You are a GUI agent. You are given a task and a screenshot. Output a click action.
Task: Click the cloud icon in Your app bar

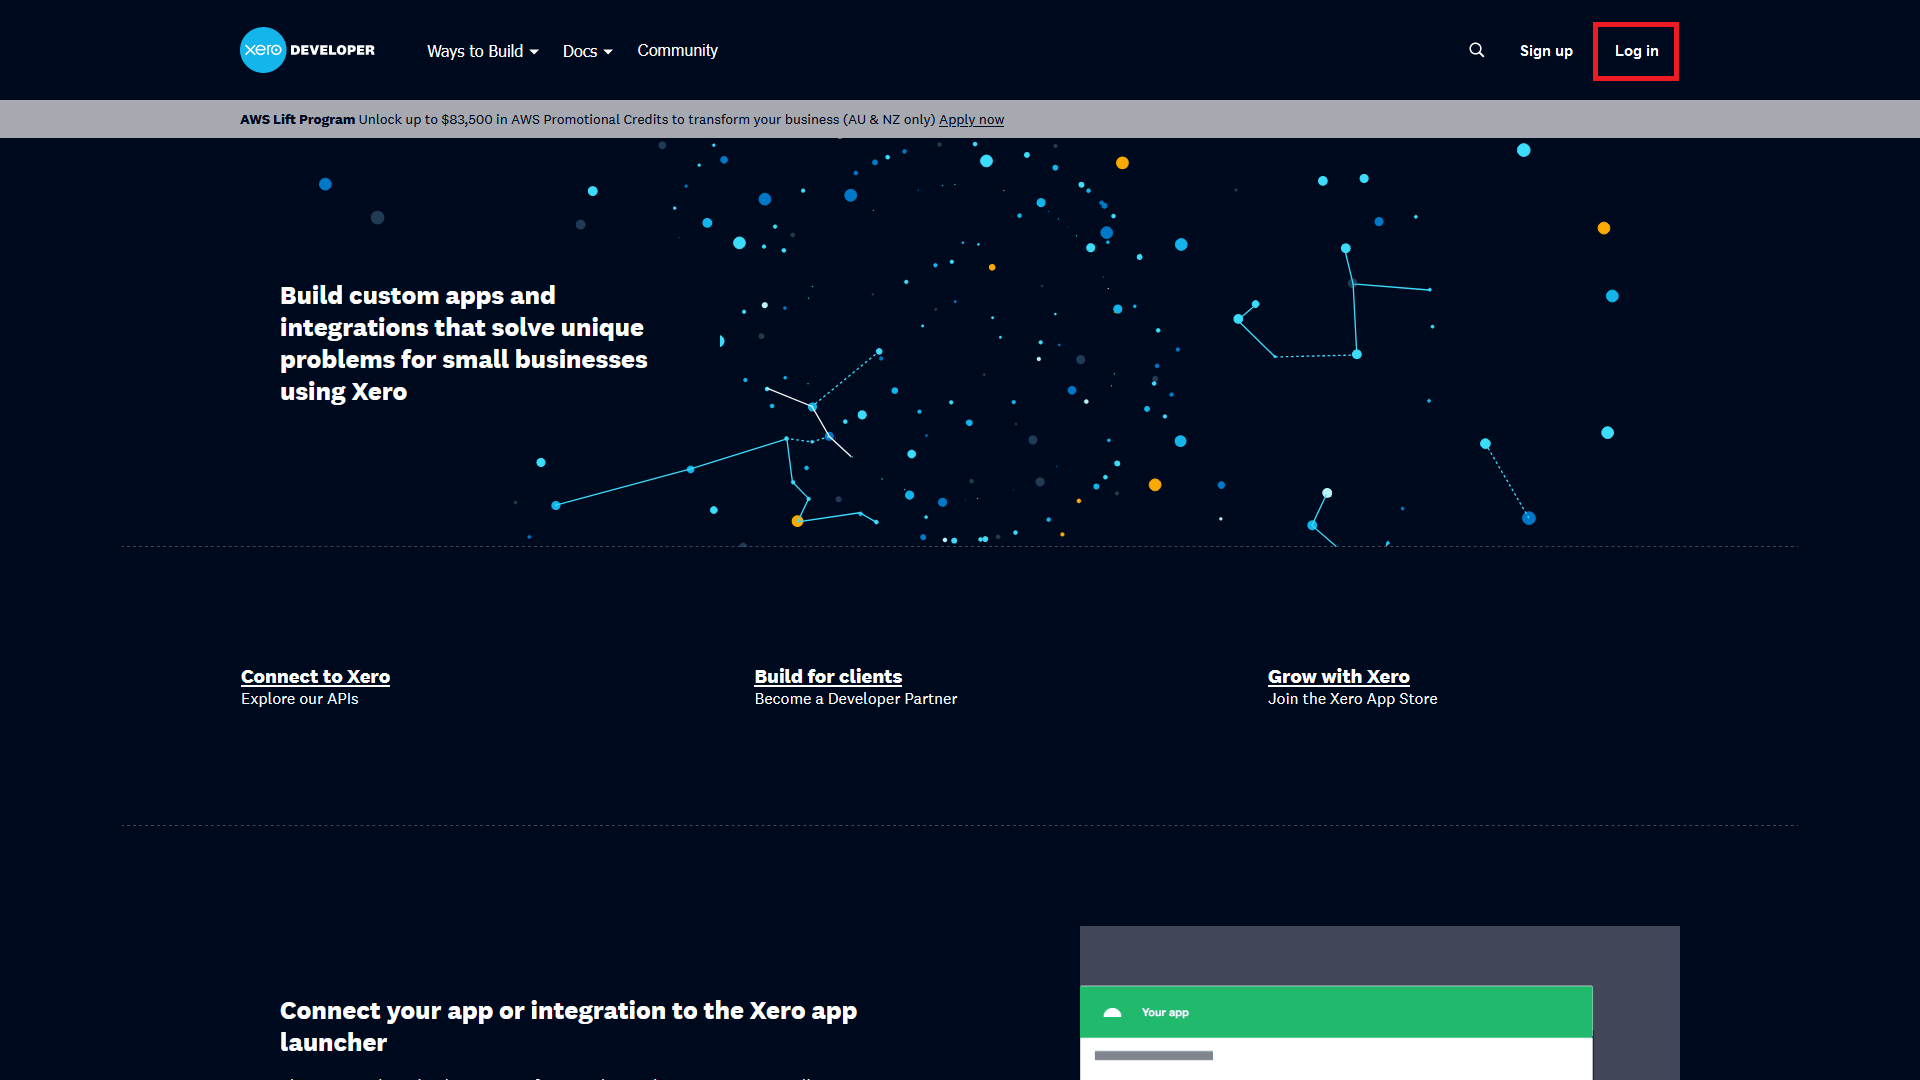click(x=1112, y=1012)
